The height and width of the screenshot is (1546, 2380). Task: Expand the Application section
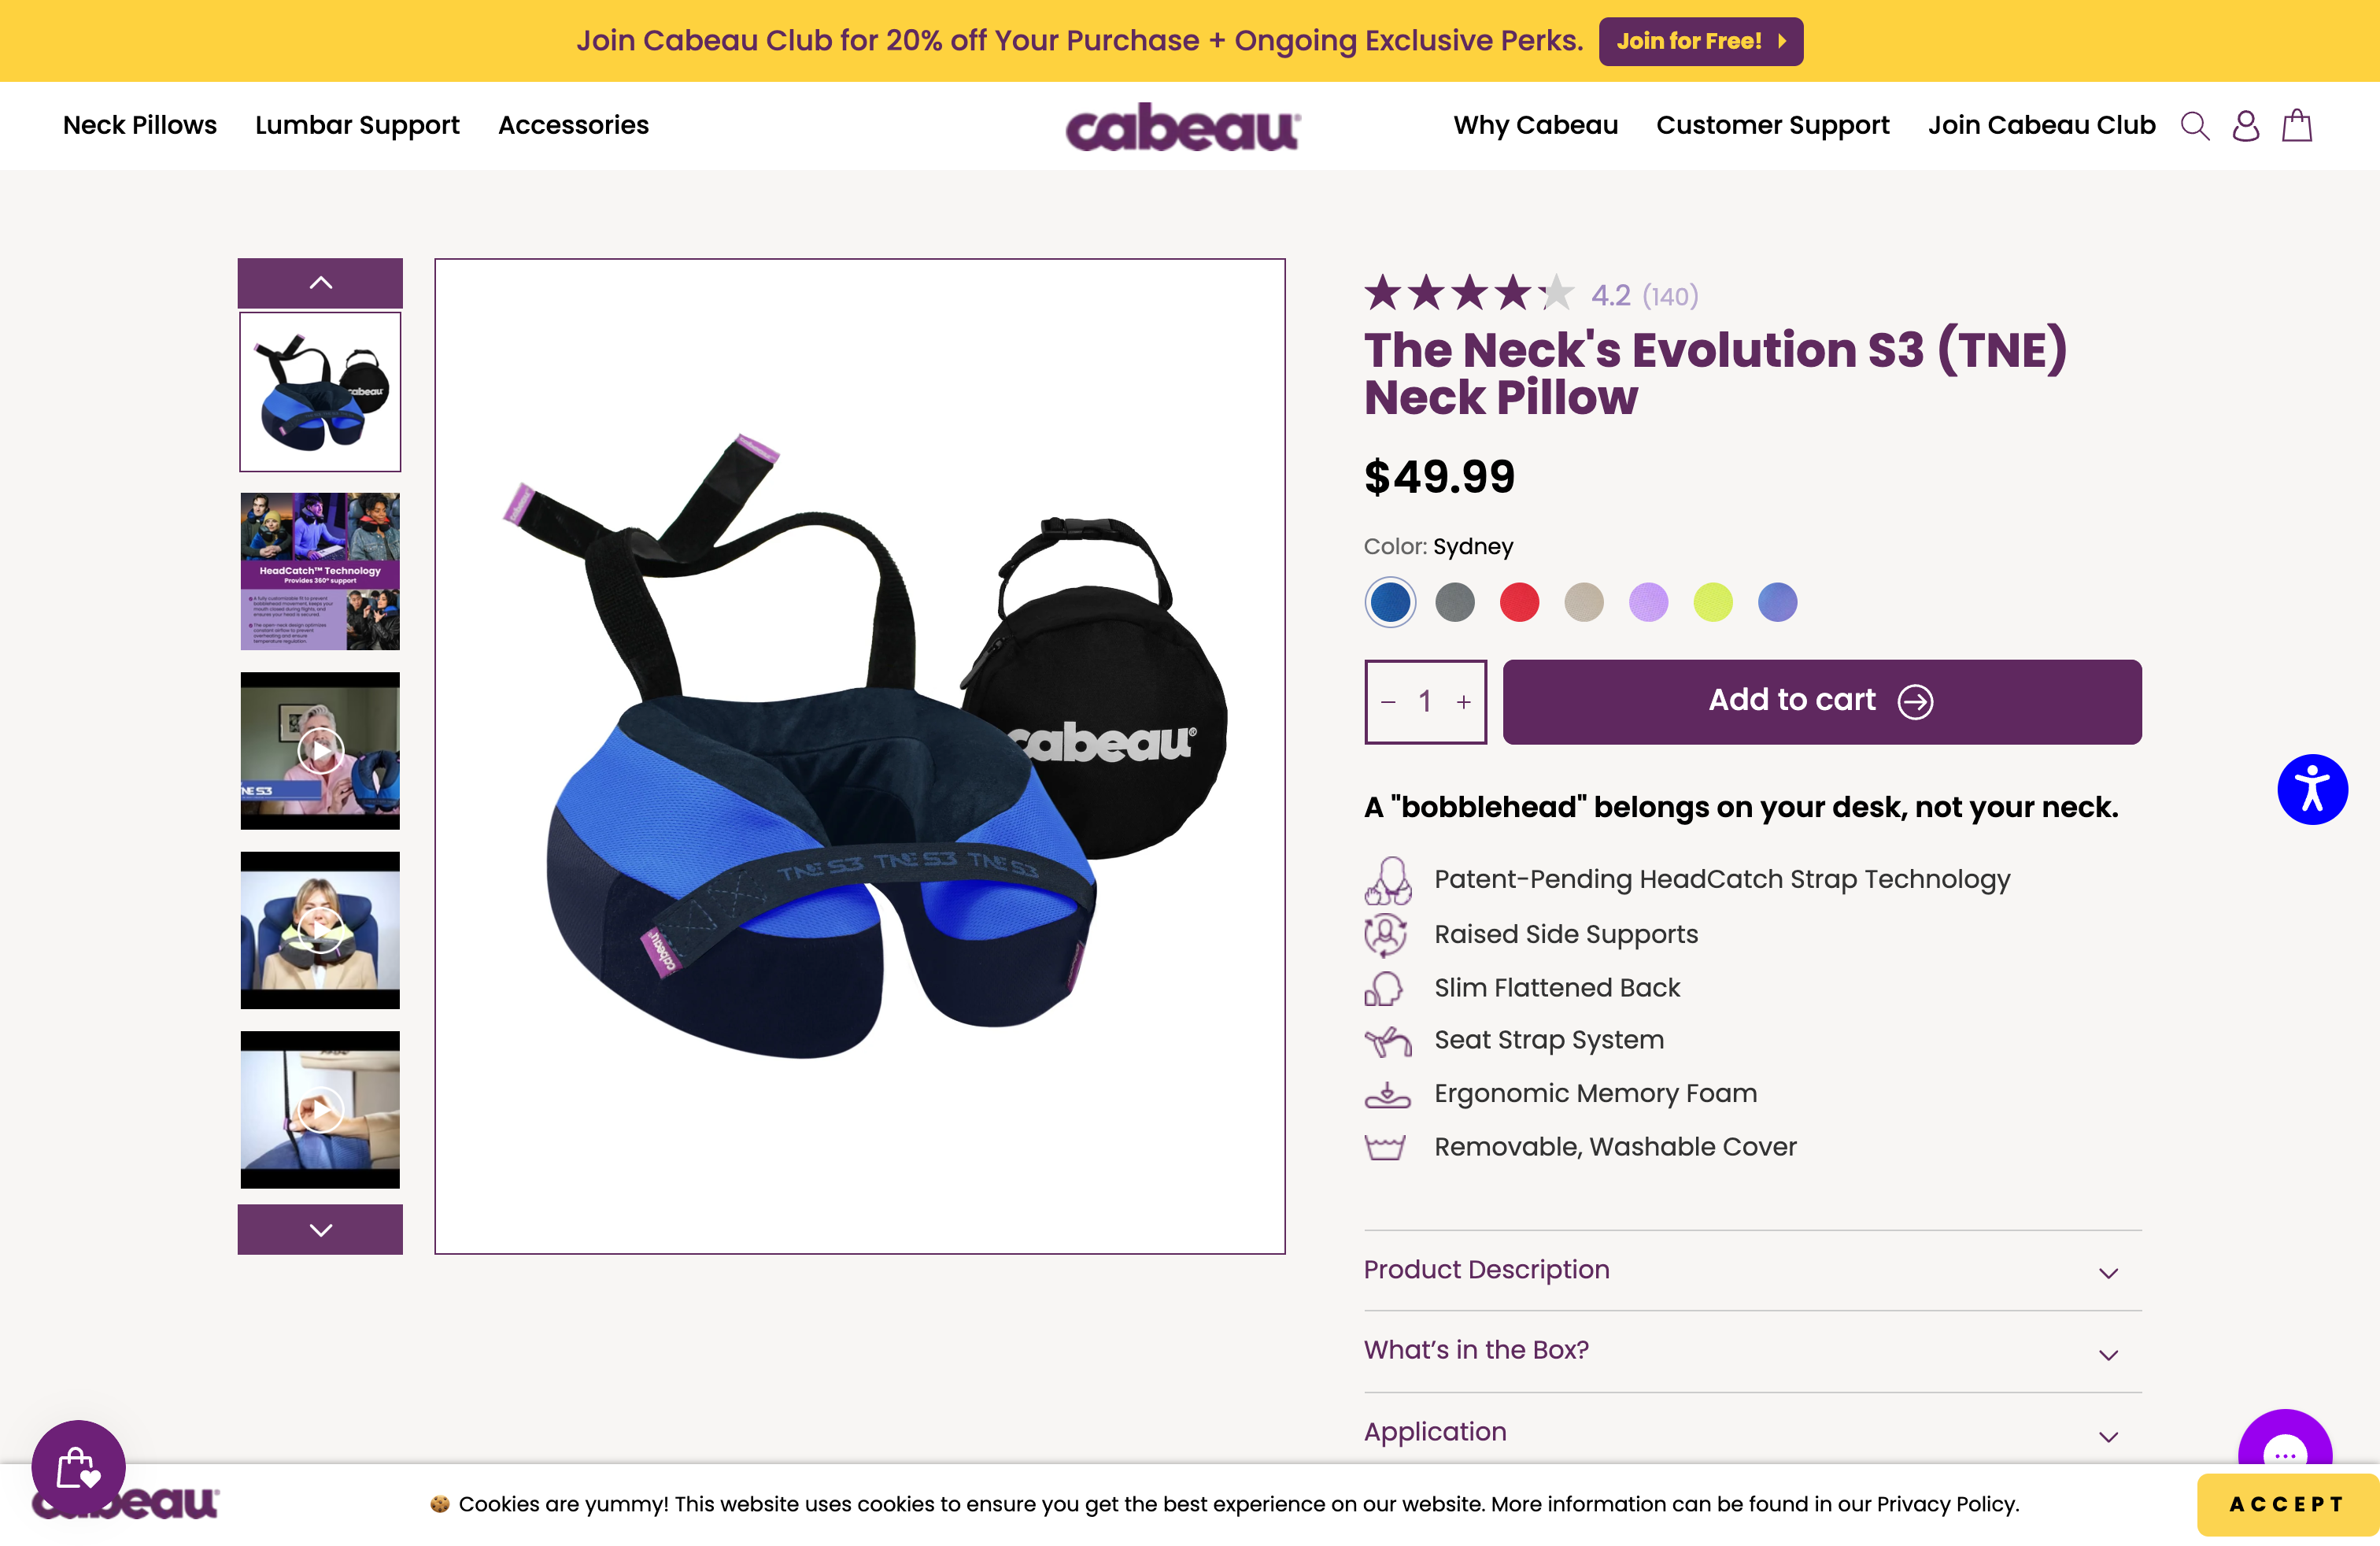(x=1752, y=1432)
